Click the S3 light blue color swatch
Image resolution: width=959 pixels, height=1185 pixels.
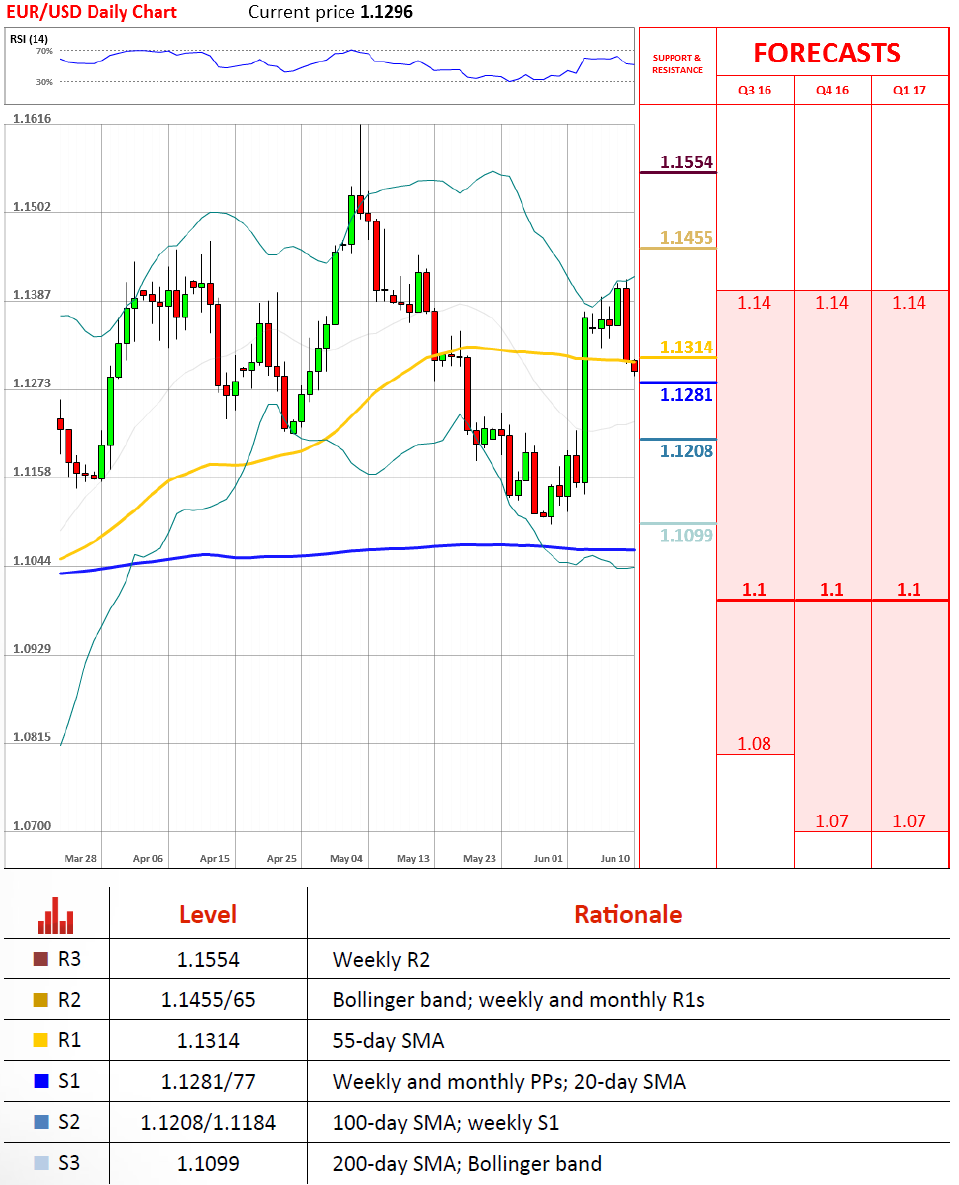coord(42,1162)
